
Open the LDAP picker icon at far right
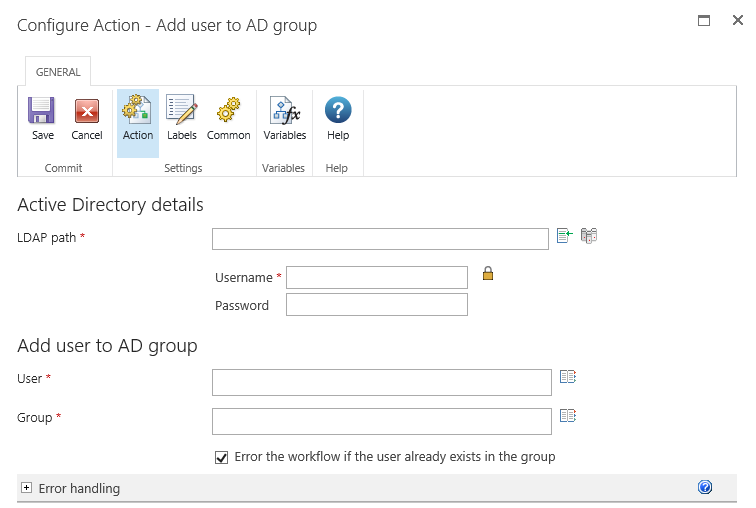point(589,236)
